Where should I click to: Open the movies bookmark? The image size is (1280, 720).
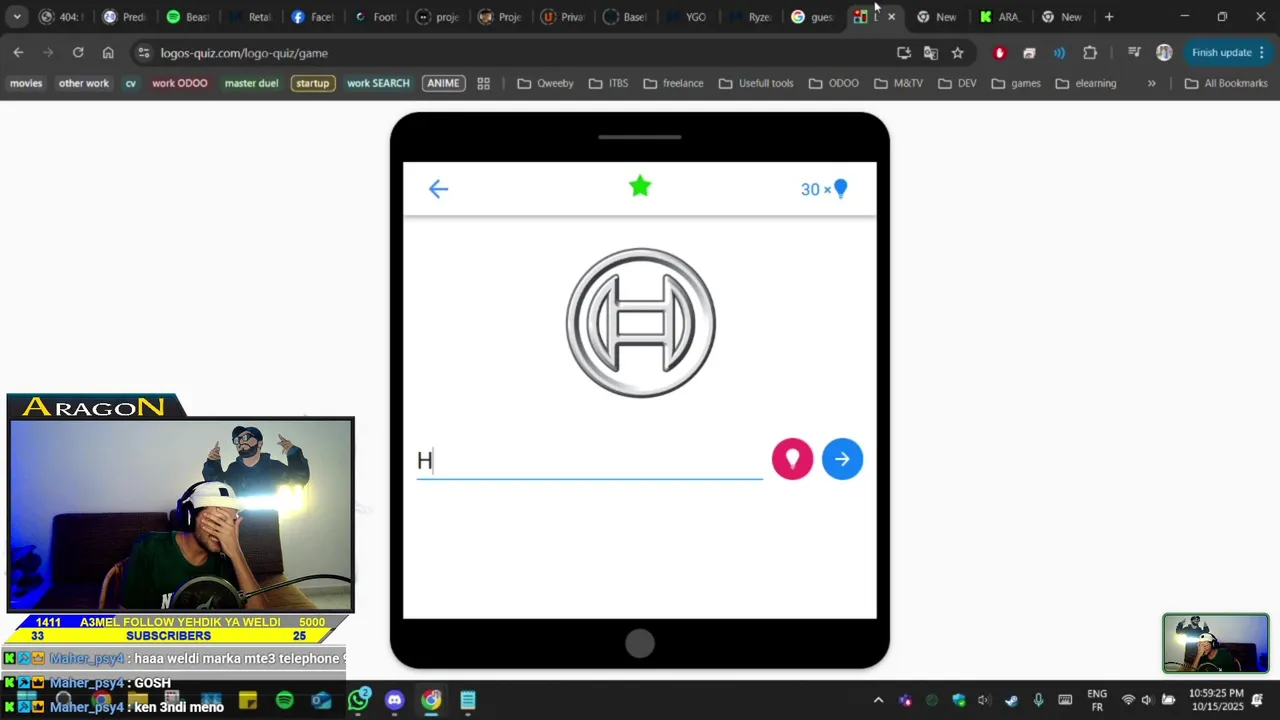click(26, 83)
